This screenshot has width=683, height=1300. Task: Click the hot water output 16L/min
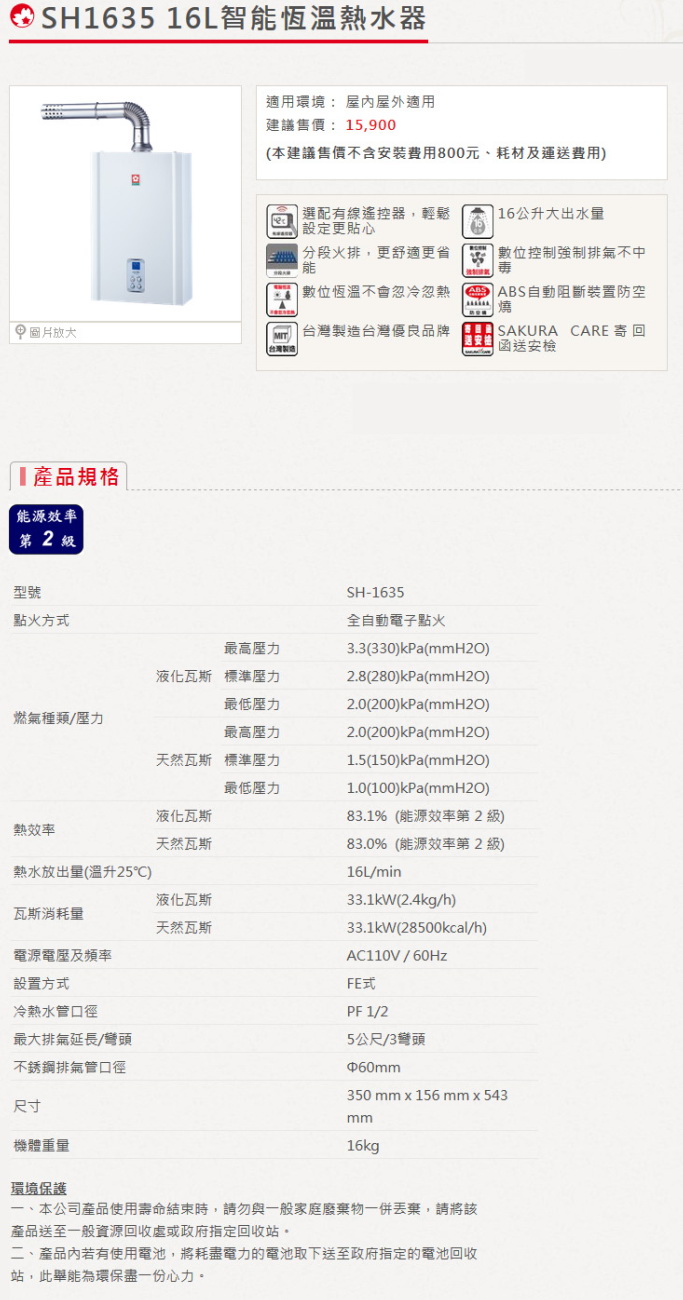click(374, 872)
